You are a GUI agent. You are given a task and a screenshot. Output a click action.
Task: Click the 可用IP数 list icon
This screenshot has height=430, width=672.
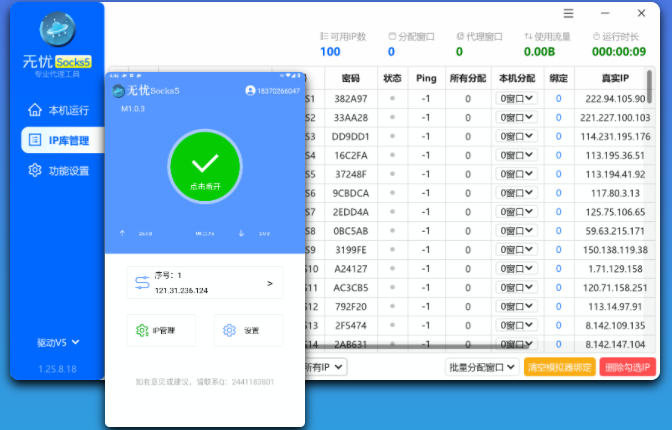(x=324, y=36)
